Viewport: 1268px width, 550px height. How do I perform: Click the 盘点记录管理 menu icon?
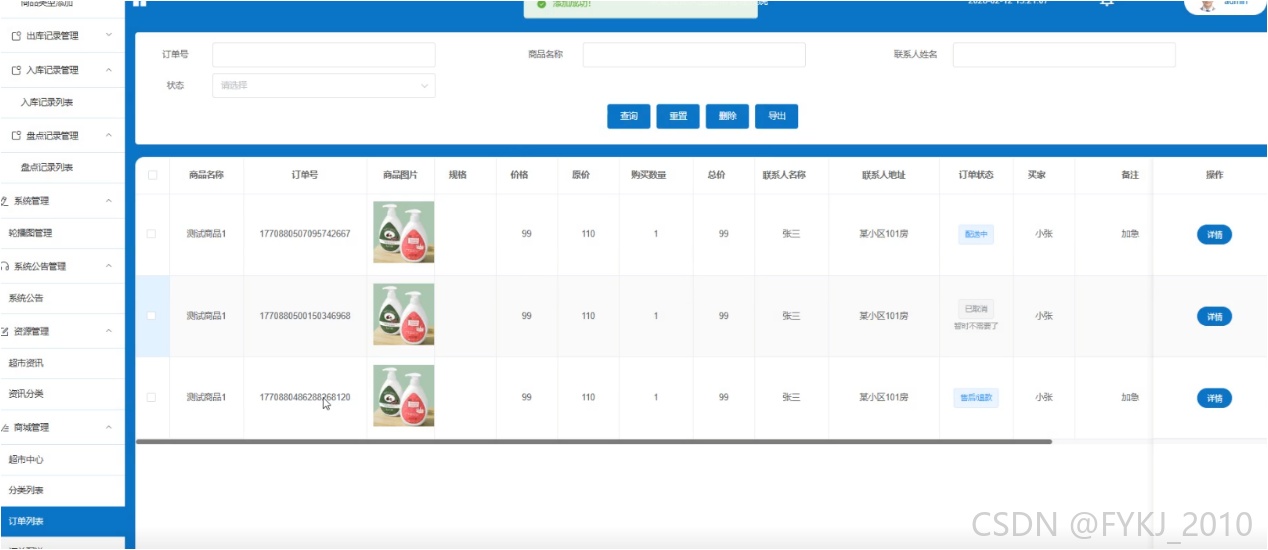coord(16,136)
